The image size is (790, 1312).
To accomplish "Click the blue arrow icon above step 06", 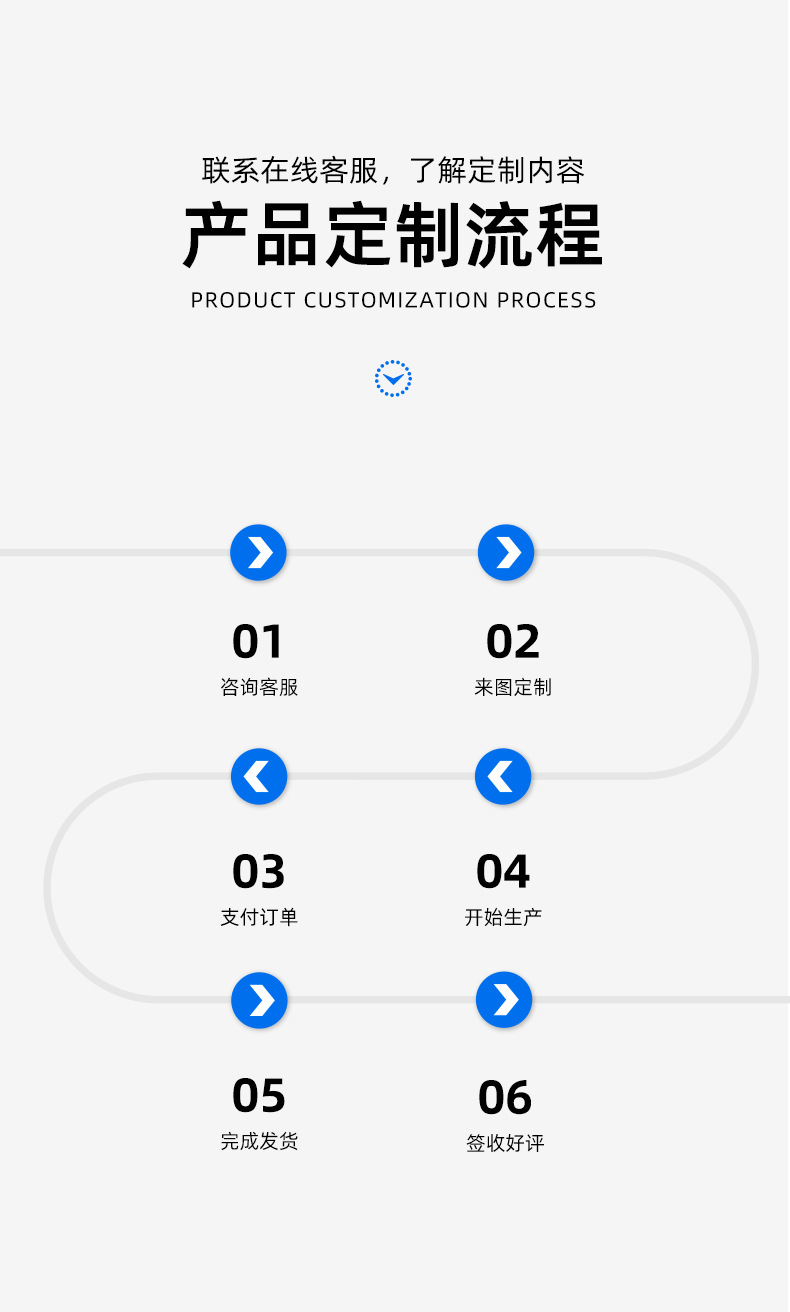I will tap(504, 1000).
